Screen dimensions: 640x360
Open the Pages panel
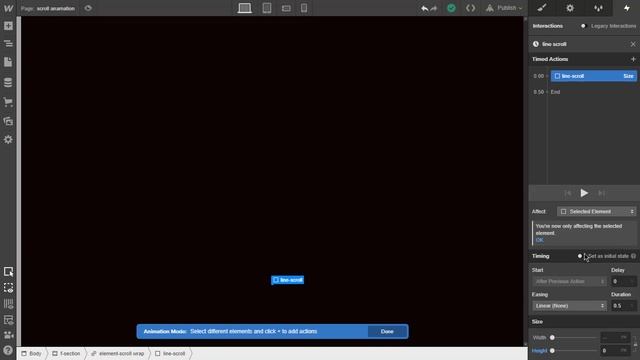8,62
